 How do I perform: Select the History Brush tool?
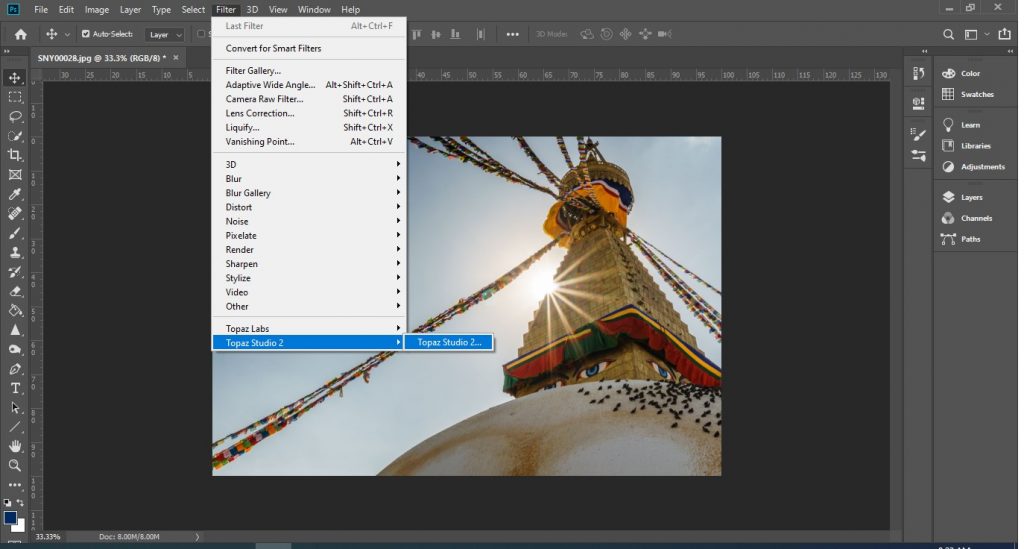(14, 272)
